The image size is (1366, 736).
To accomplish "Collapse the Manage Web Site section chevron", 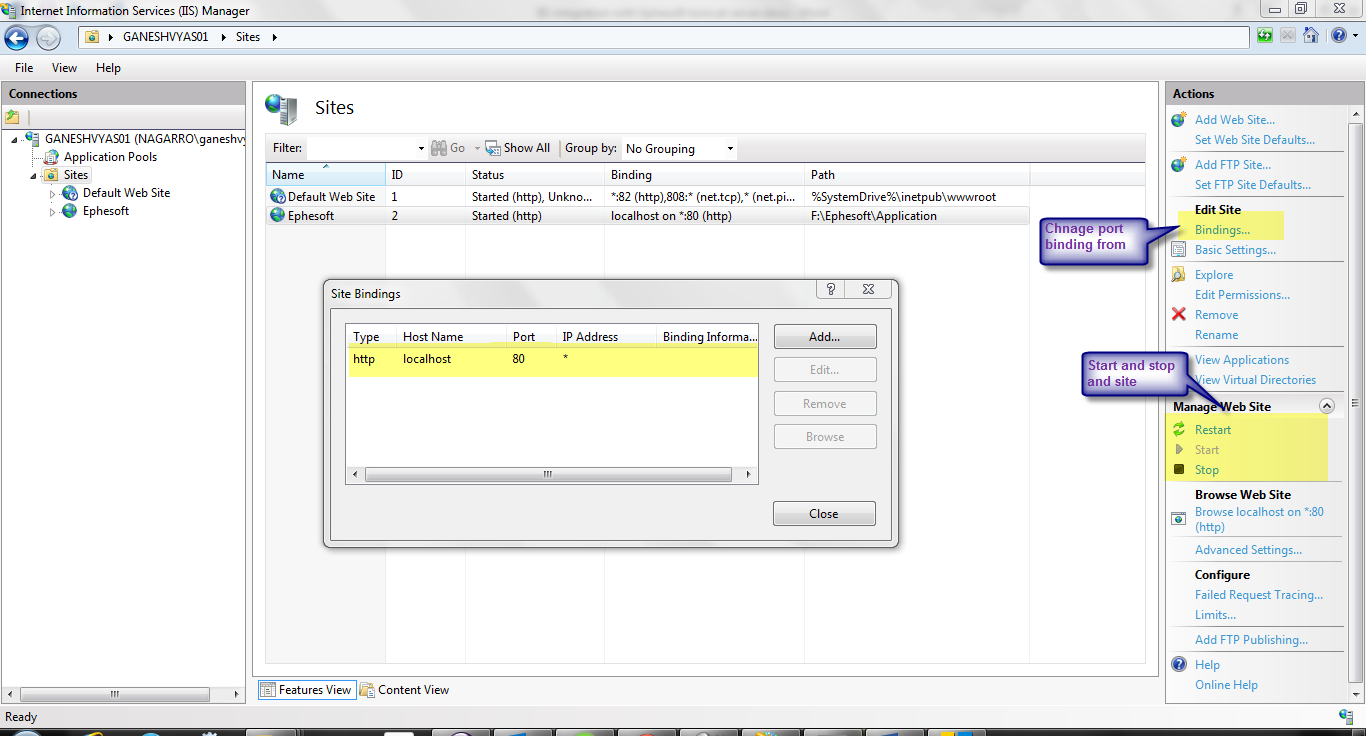I will click(1327, 406).
